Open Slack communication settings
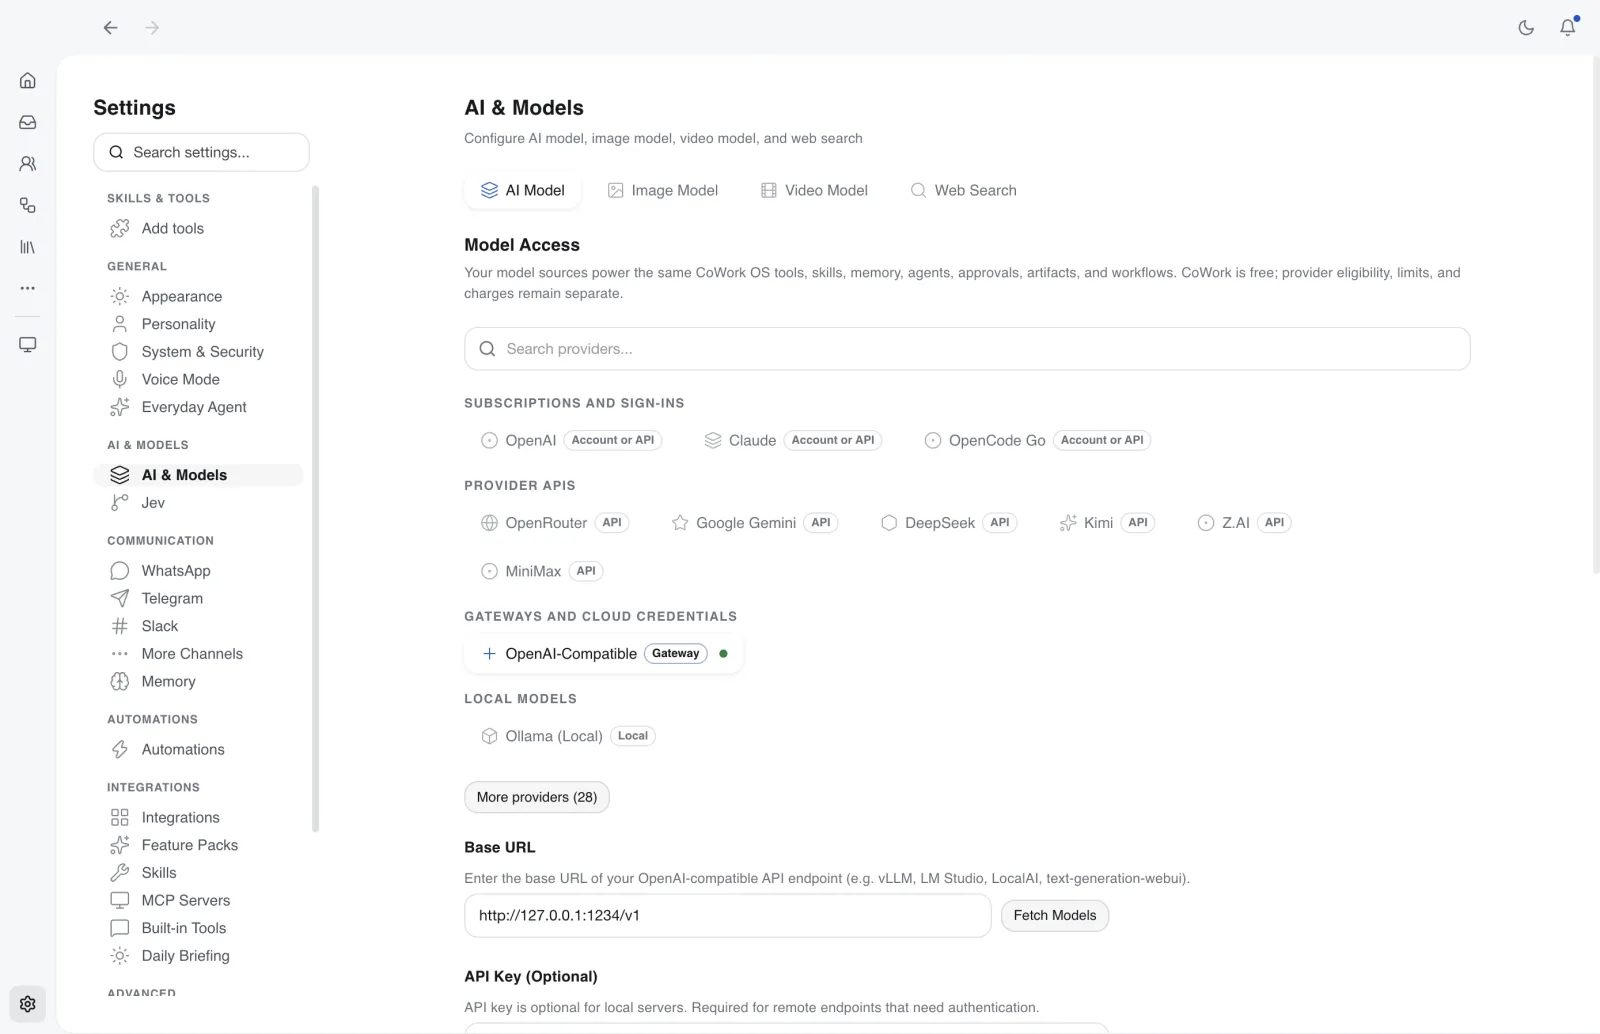Viewport: 1600px width, 1034px height. [x=198, y=626]
